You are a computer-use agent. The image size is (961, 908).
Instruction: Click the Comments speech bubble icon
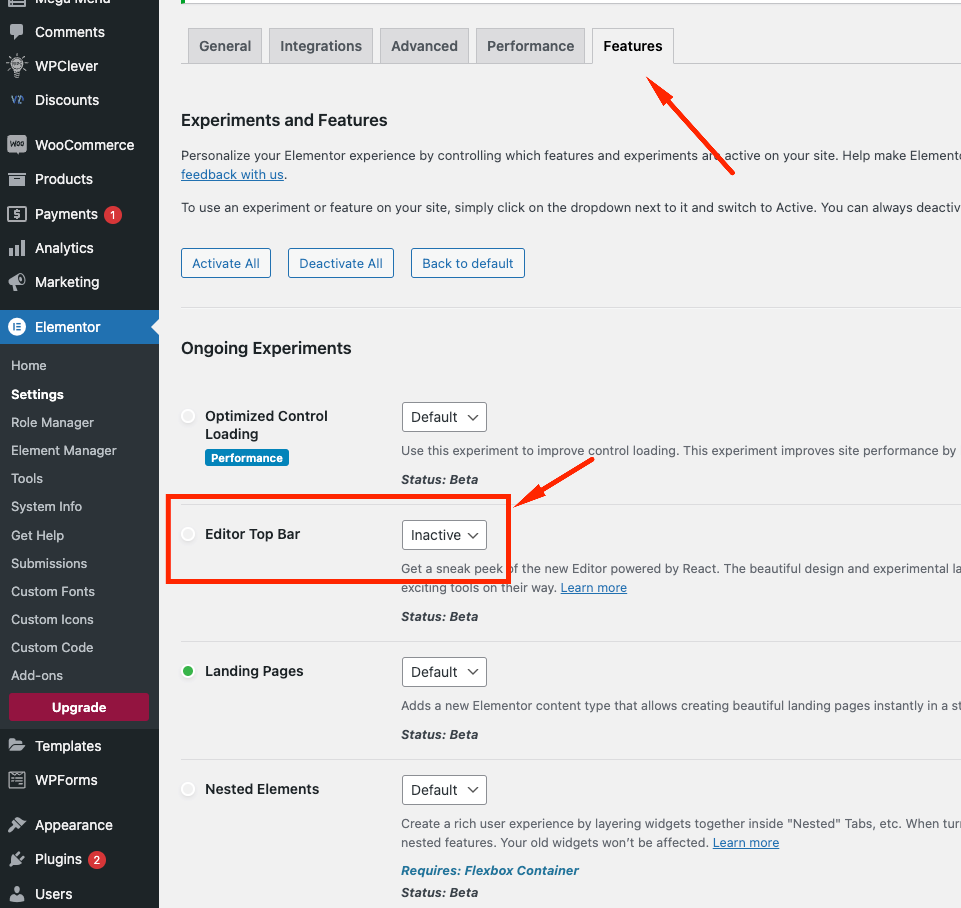click(17, 32)
